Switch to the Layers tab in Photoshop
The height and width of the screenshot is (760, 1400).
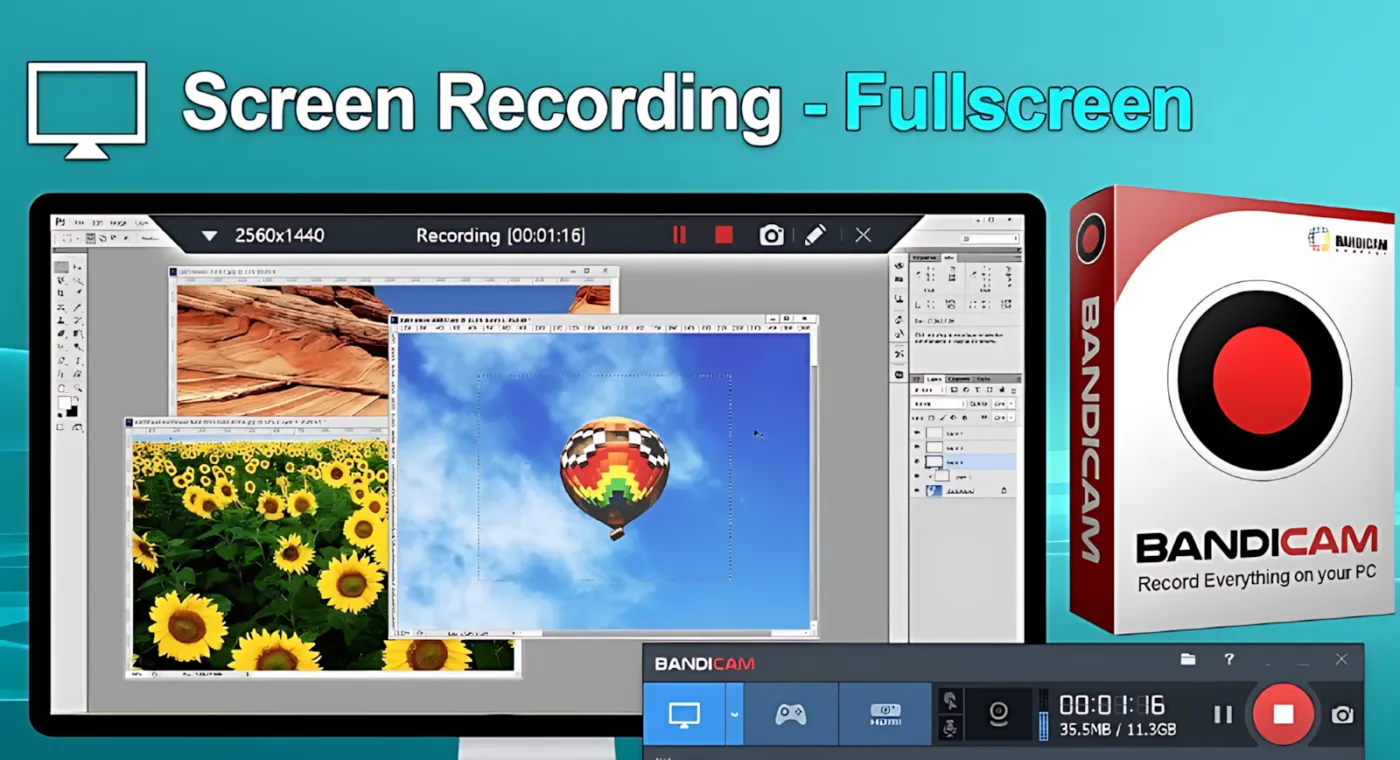click(x=934, y=379)
